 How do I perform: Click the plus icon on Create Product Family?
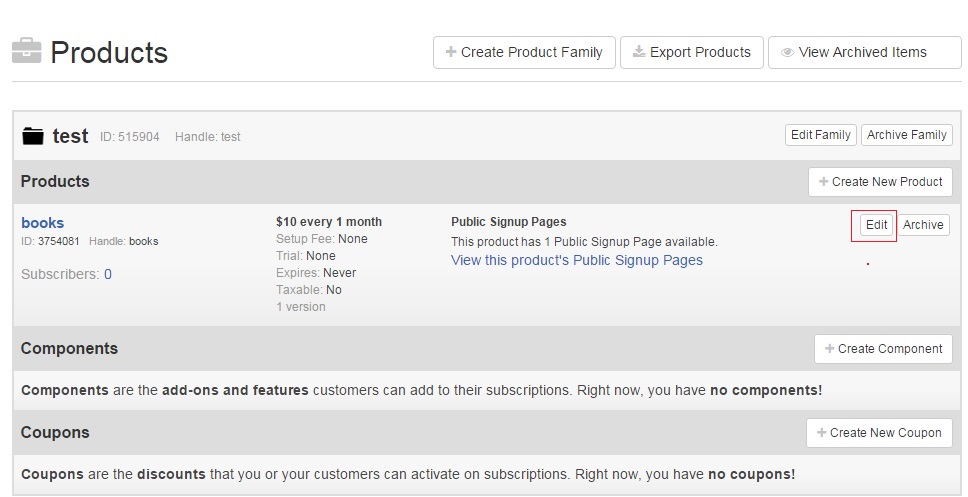pyautogui.click(x=451, y=52)
